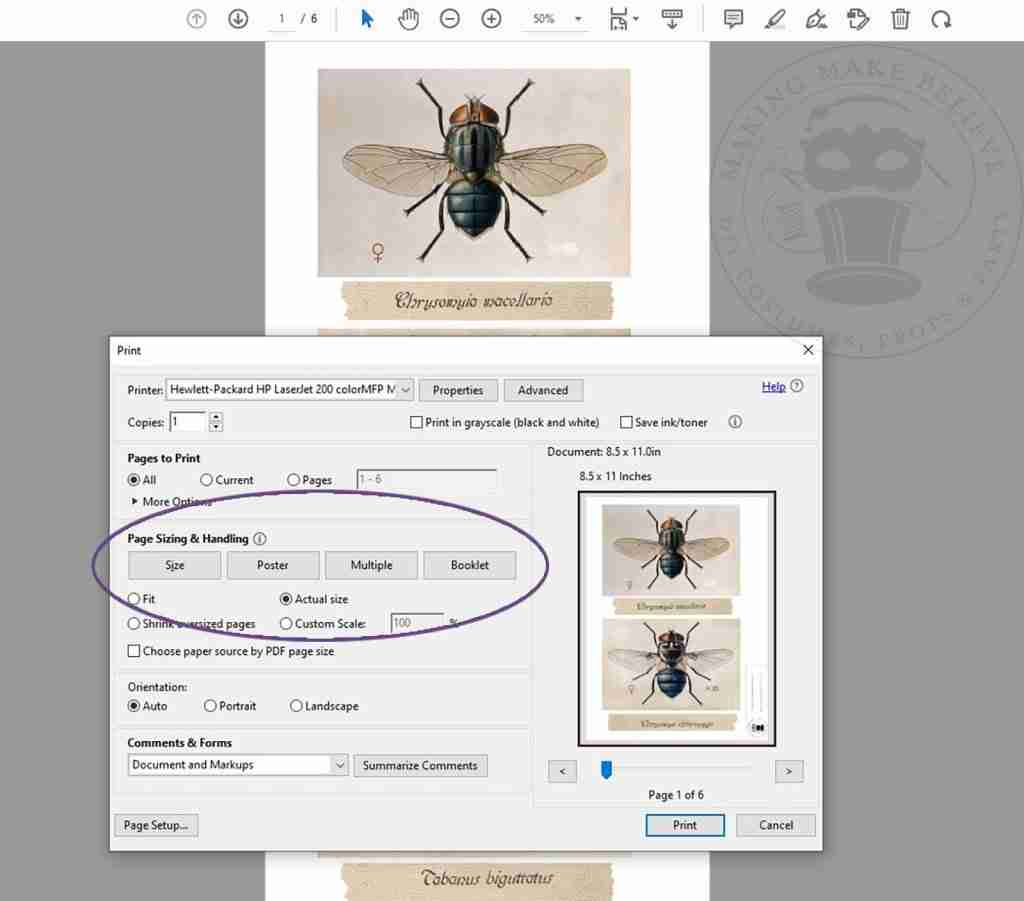Go to next page arrow icon
Screen dimensions: 1024x901
[238, 19]
